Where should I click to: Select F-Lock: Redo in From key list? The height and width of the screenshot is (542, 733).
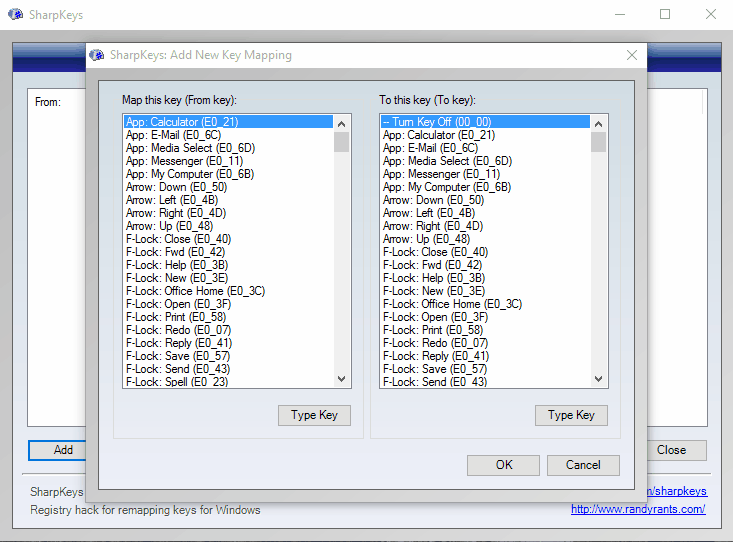click(x=229, y=330)
